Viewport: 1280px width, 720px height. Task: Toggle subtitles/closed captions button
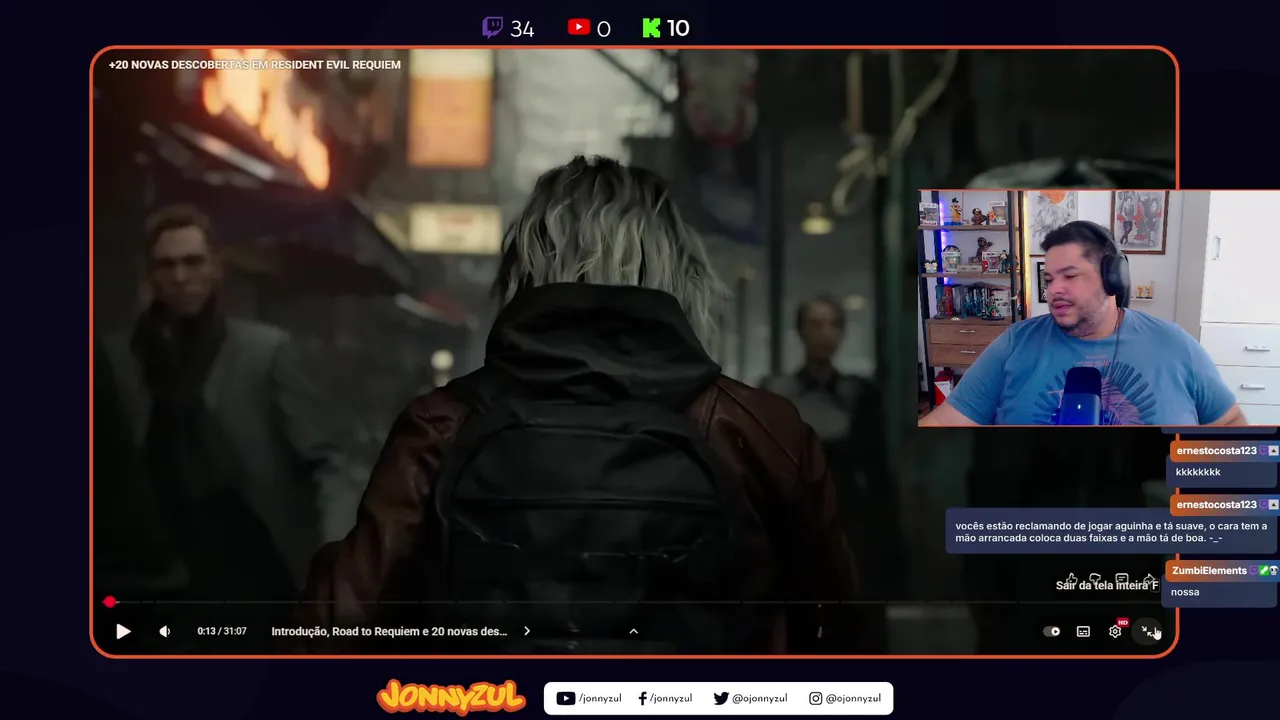click(x=1083, y=631)
